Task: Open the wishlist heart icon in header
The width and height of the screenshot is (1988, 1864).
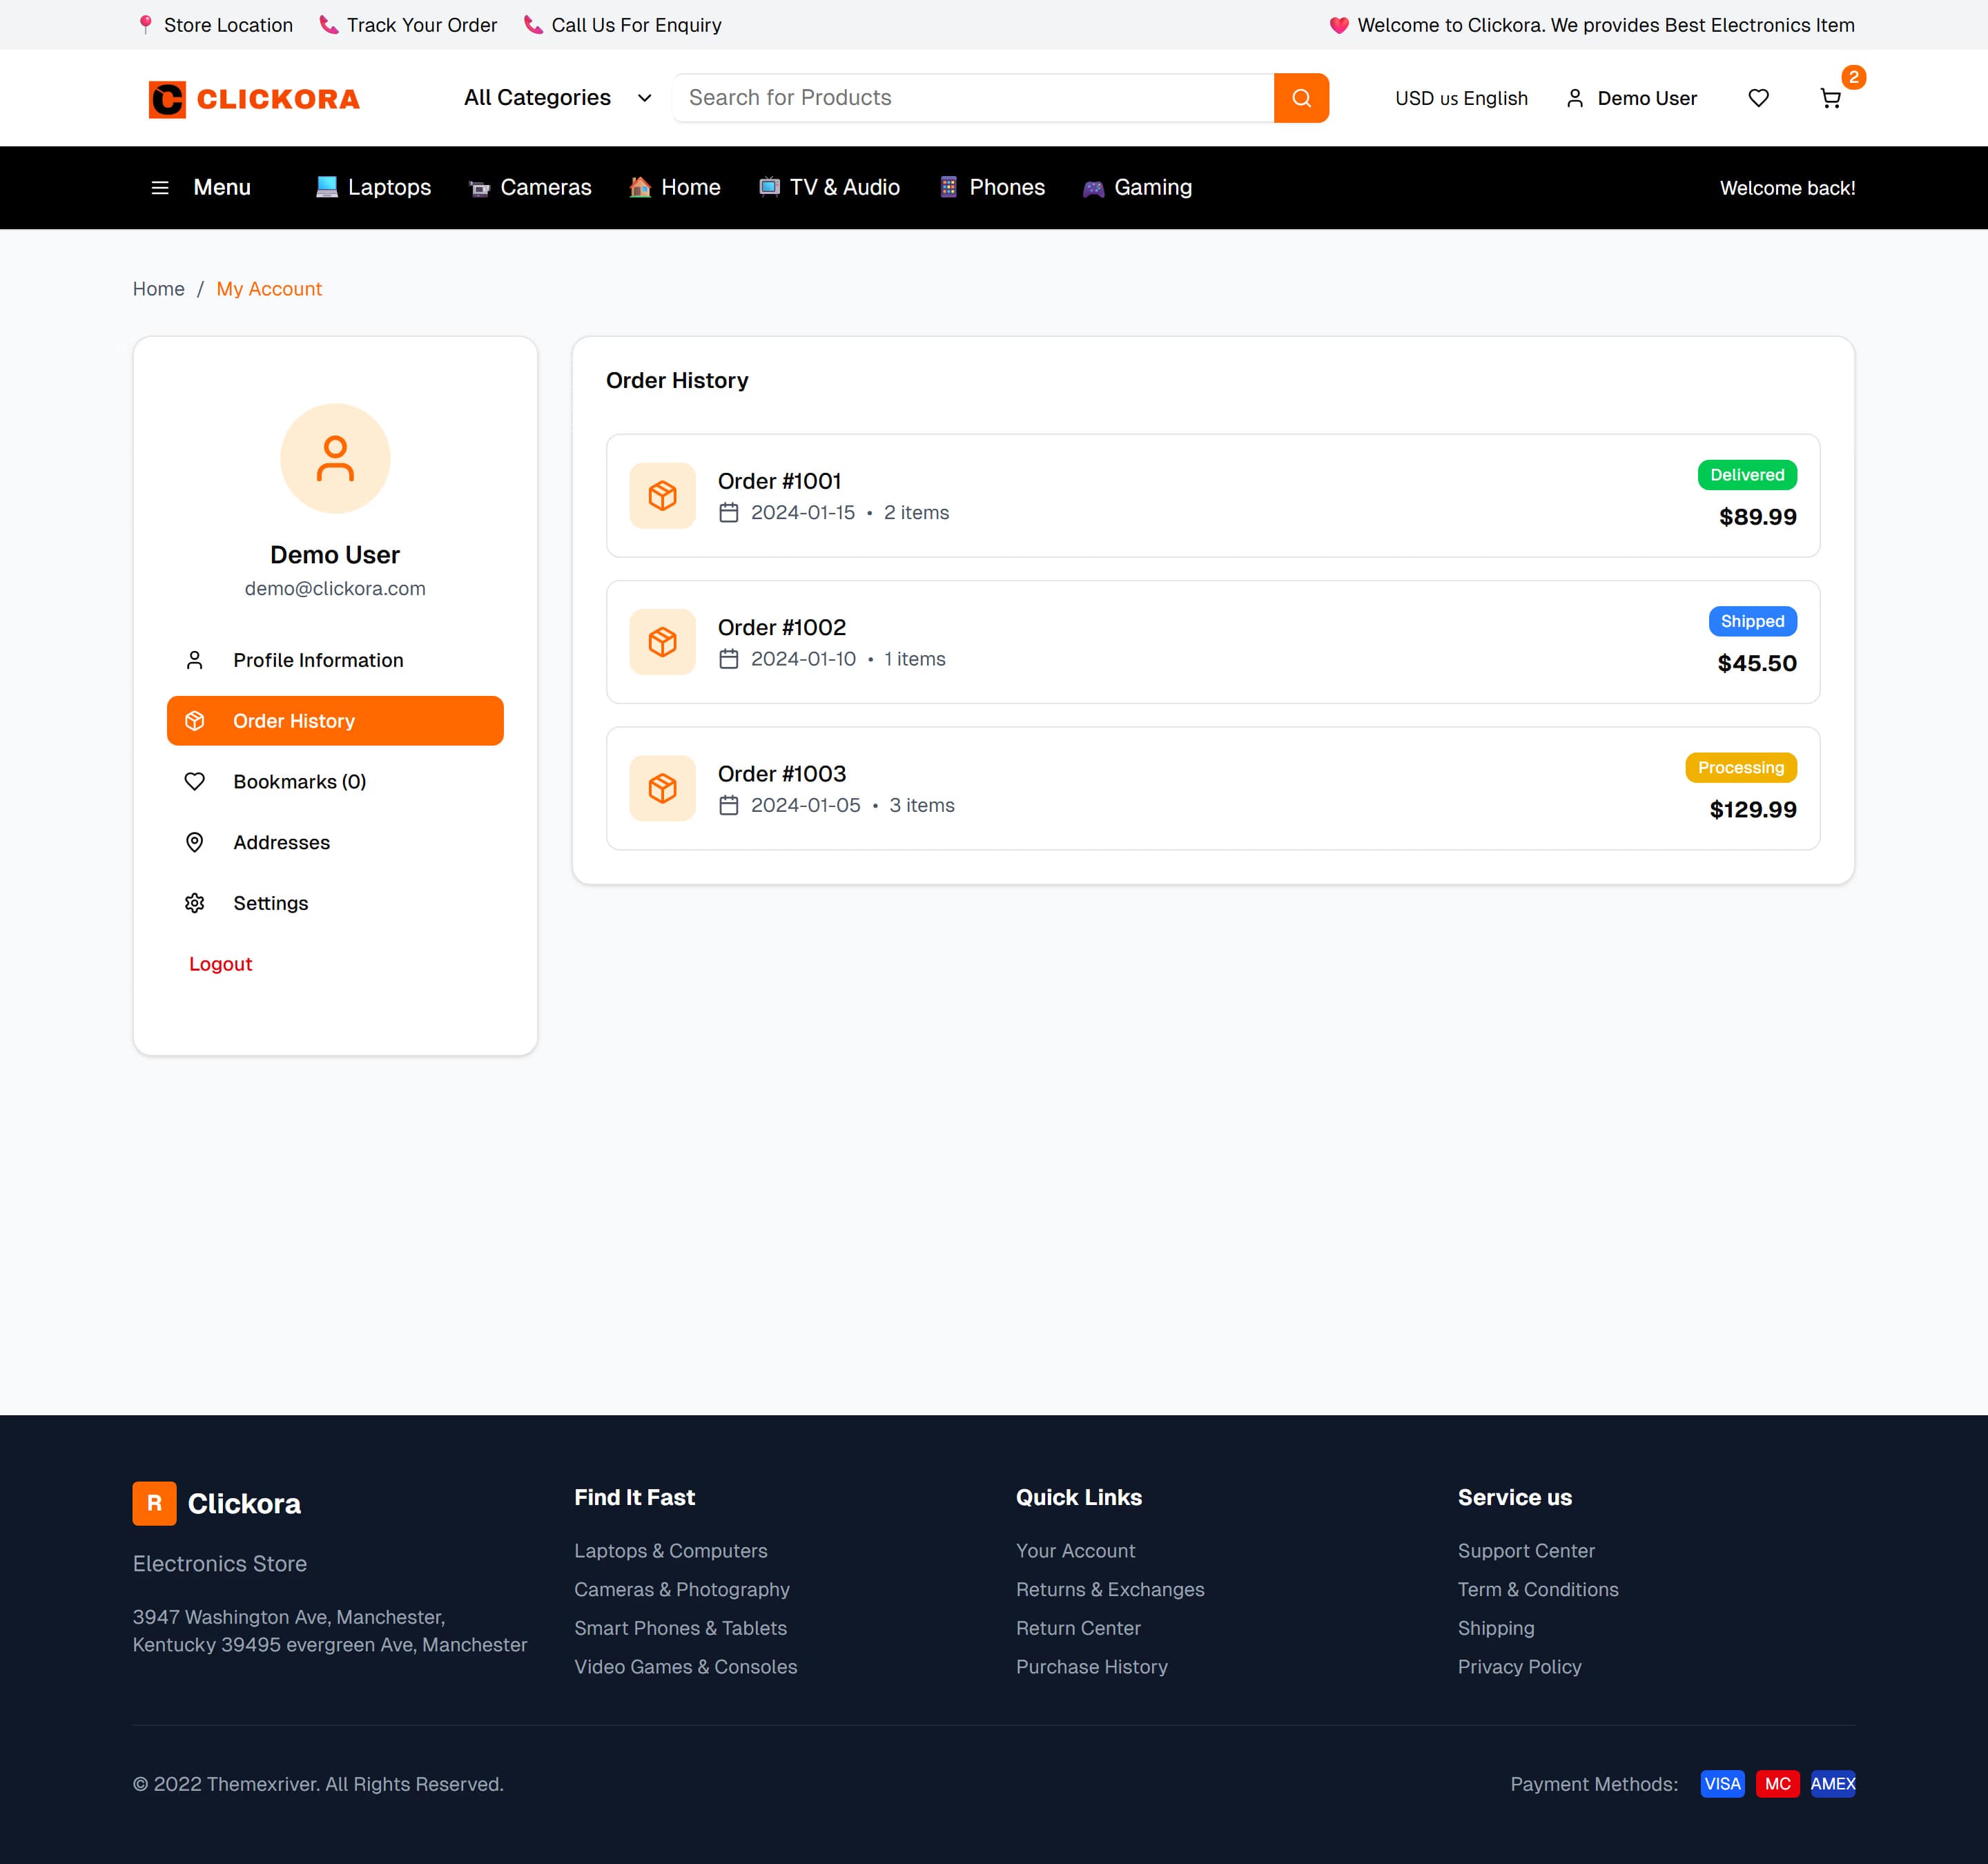Action: (1758, 98)
